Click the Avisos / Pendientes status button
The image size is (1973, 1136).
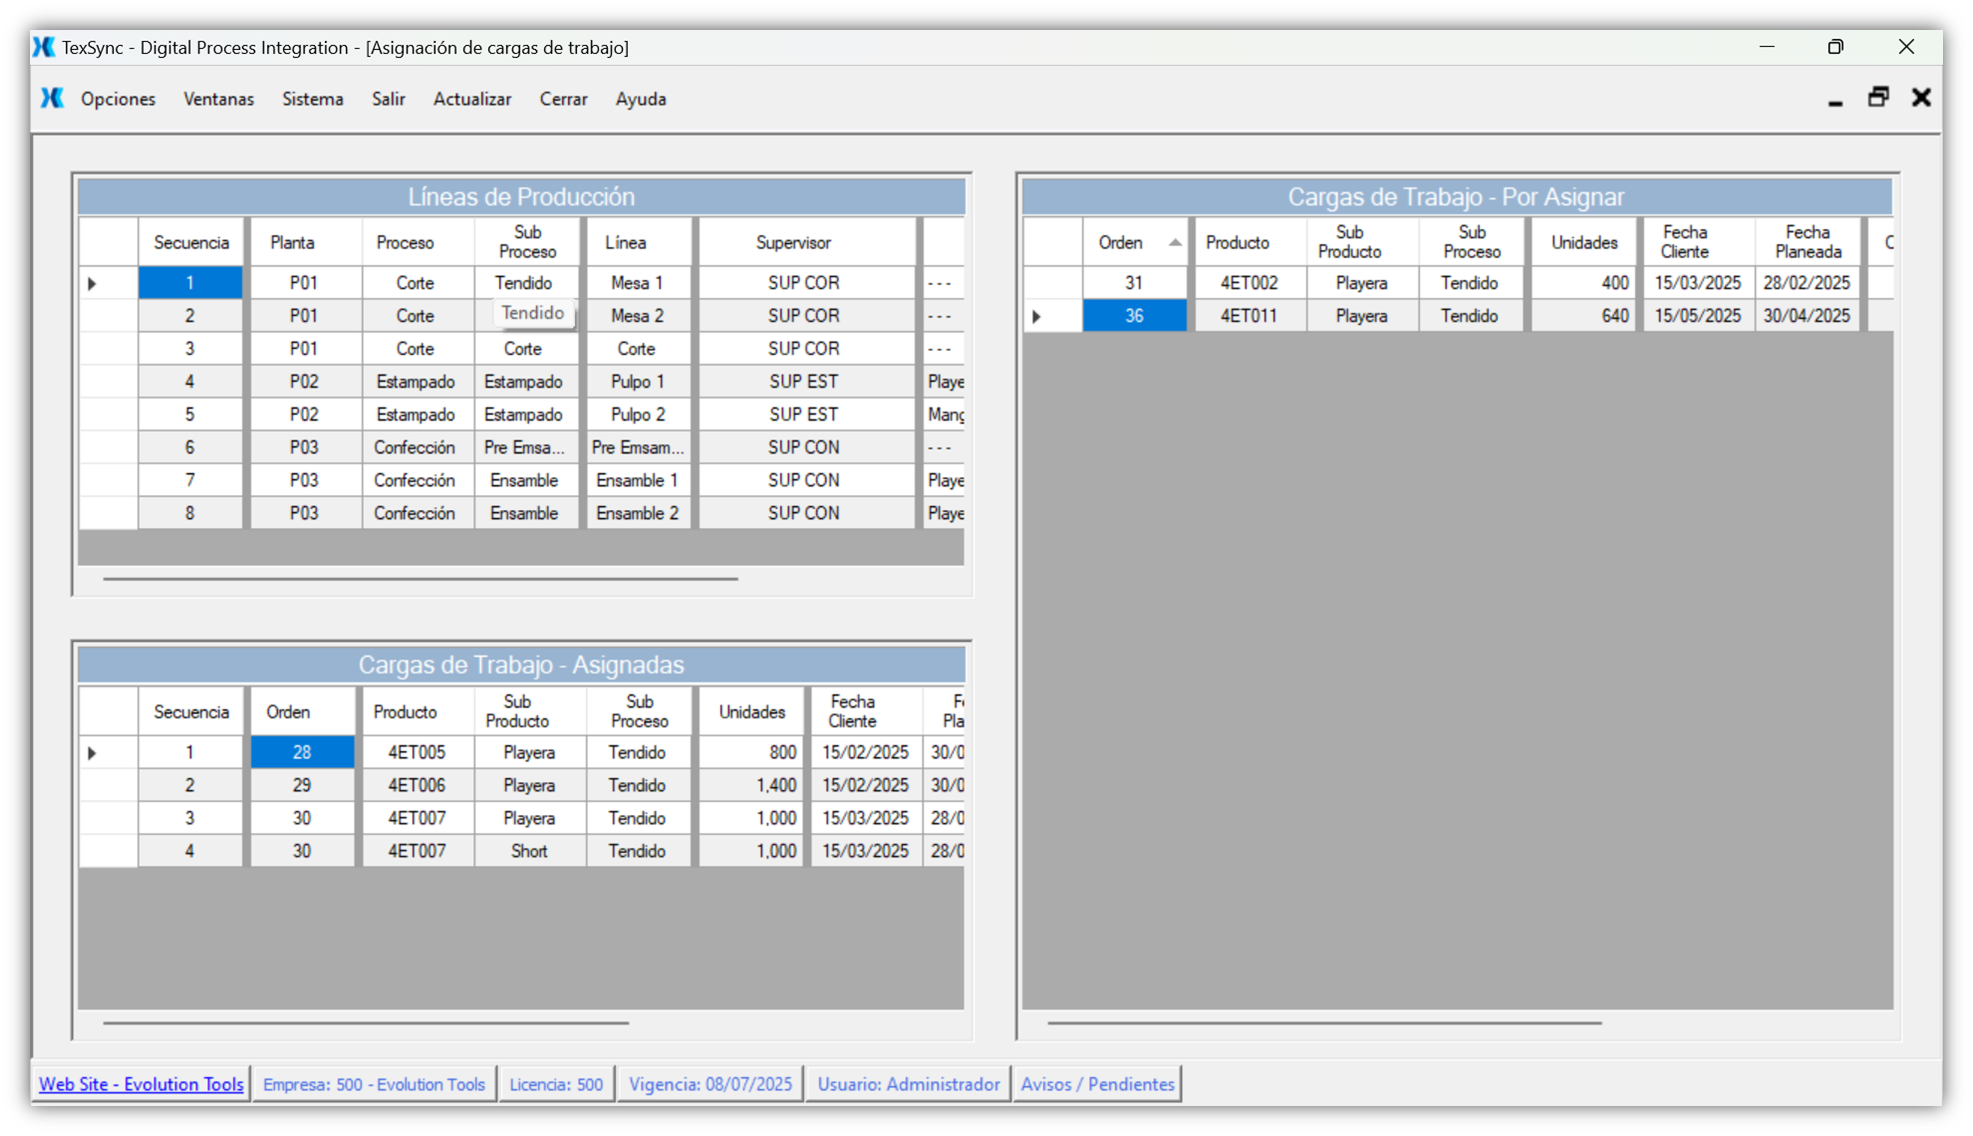[x=1097, y=1084]
